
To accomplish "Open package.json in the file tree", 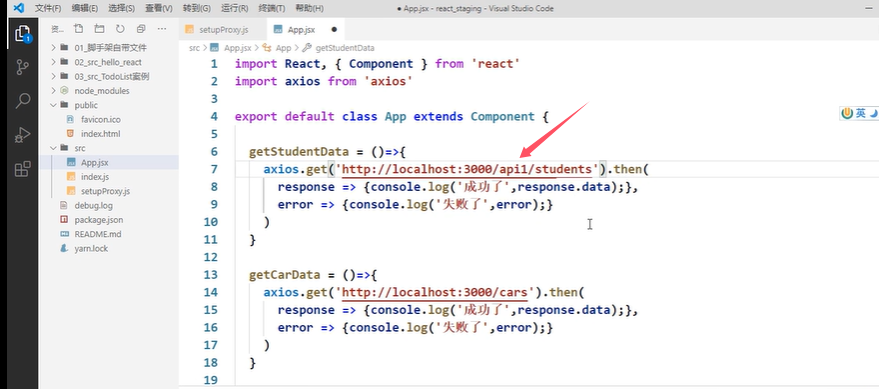I will pos(98,220).
